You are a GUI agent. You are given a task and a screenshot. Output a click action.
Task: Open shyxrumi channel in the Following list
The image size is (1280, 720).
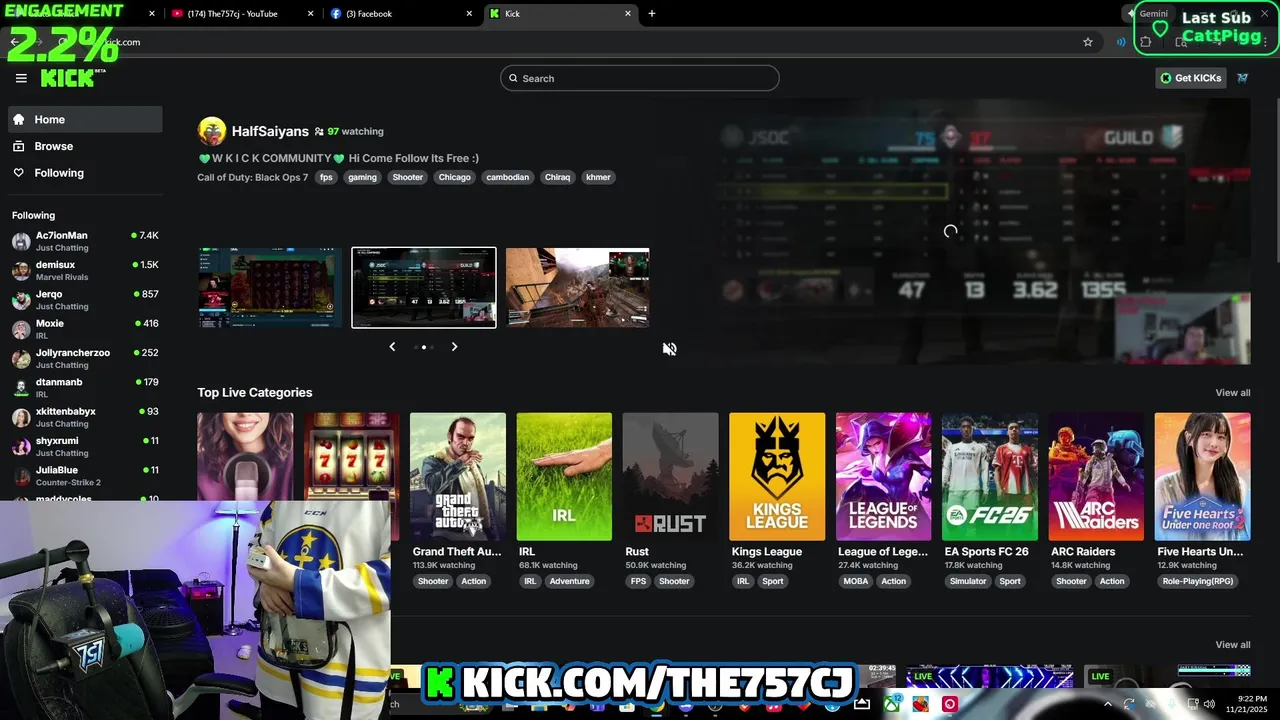[x=85, y=446]
